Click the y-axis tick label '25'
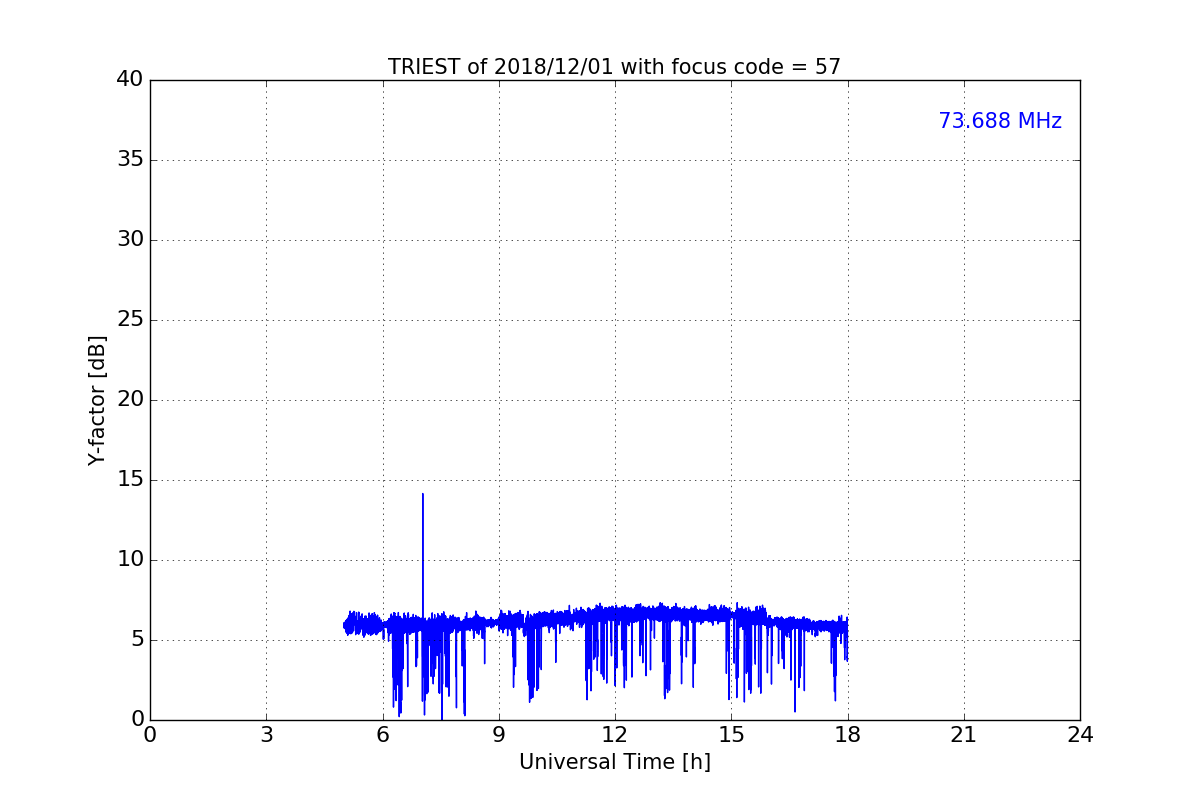The width and height of the screenshot is (1200, 800). click(x=130, y=320)
